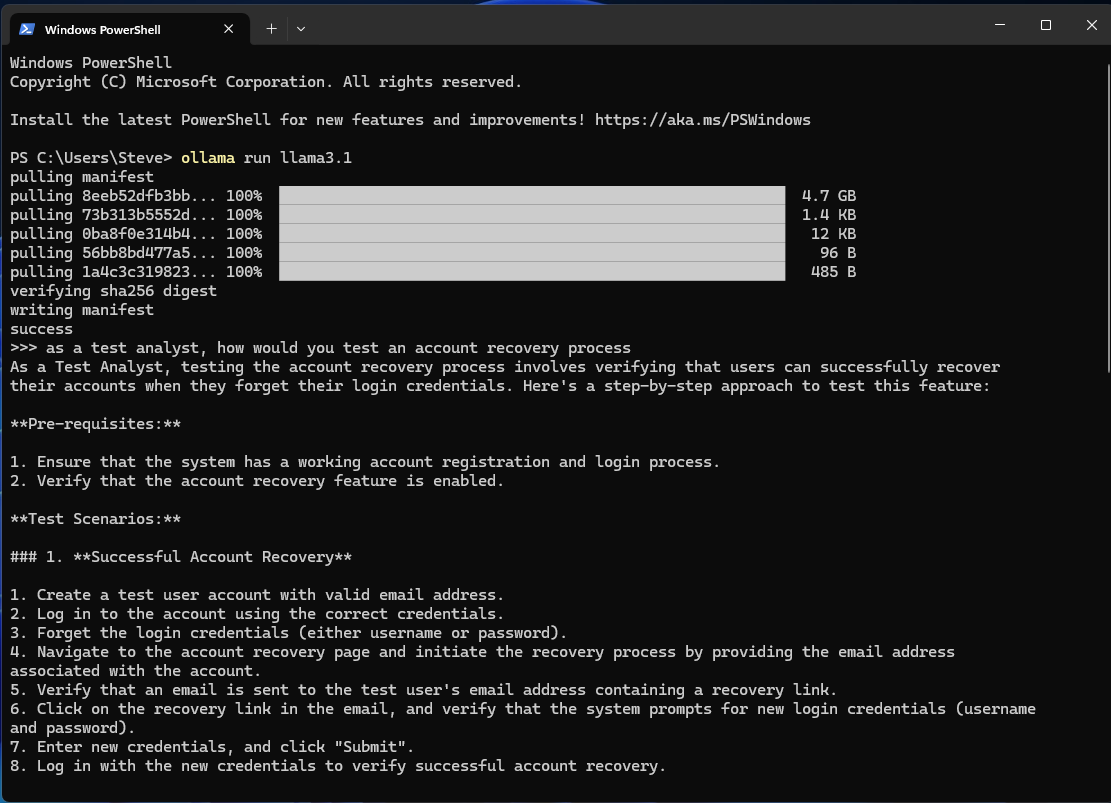Click the '4.7 GB' size value
The image size is (1111, 803).
pos(828,196)
